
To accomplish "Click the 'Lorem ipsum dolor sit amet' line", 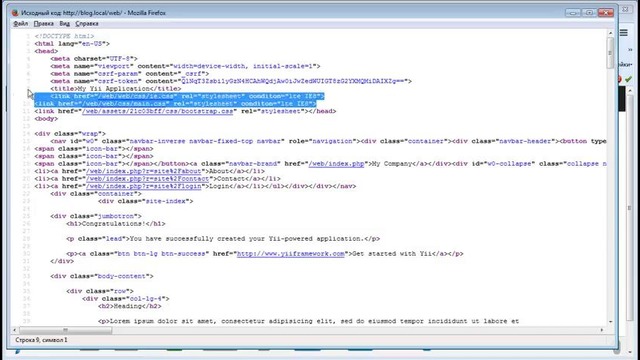I will [308, 321].
